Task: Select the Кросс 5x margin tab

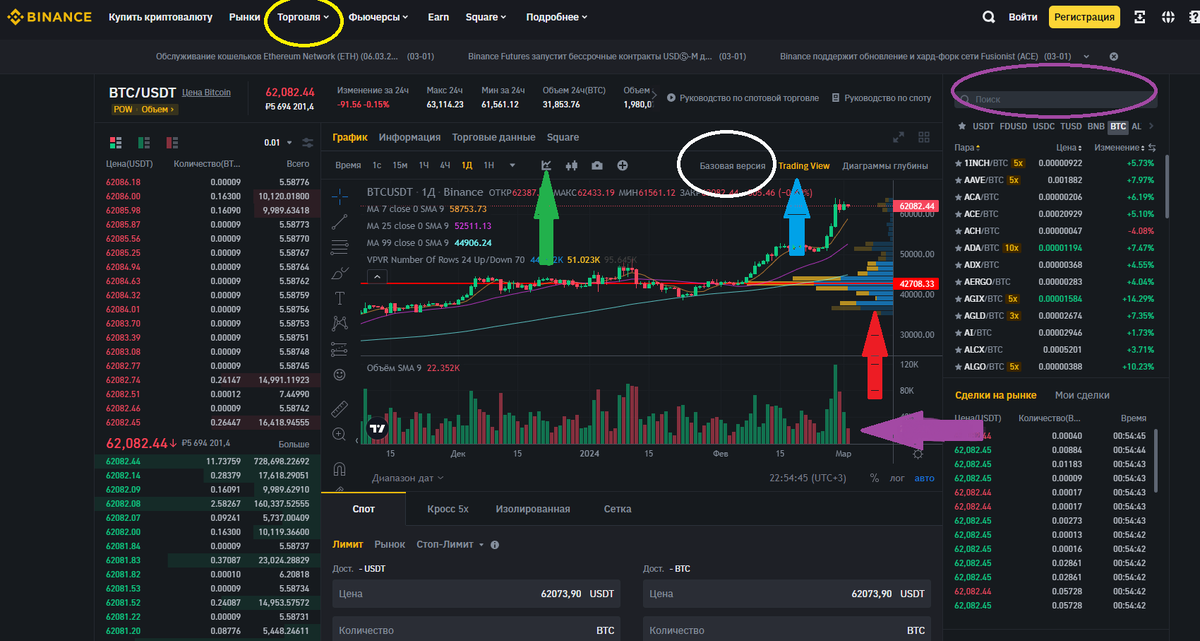Action: coord(448,509)
